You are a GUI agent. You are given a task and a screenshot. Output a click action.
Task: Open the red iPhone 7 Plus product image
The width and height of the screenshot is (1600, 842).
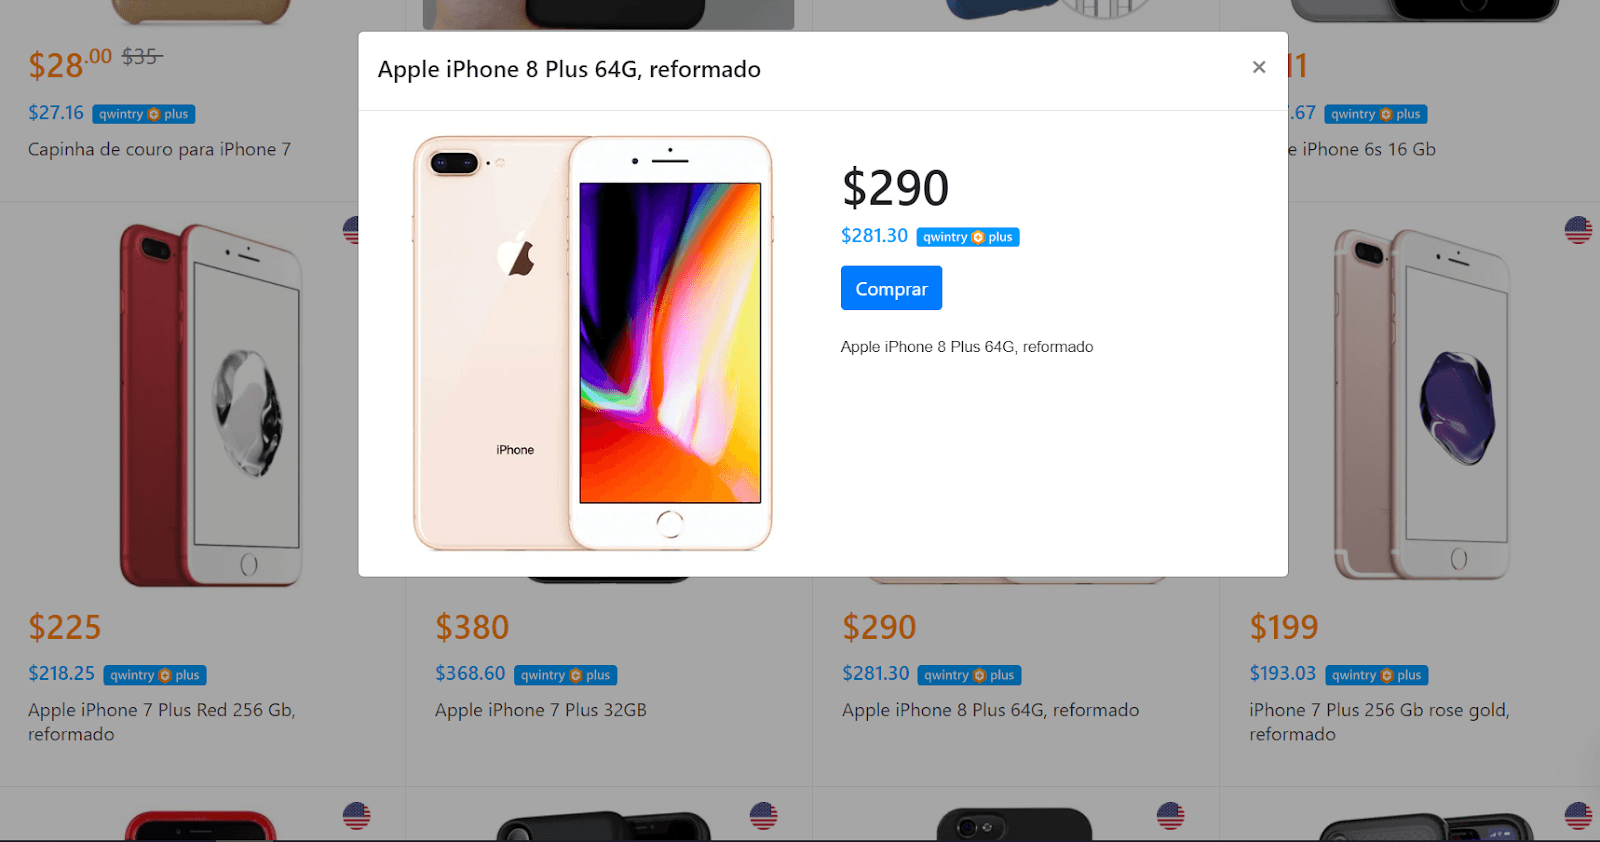pos(210,405)
